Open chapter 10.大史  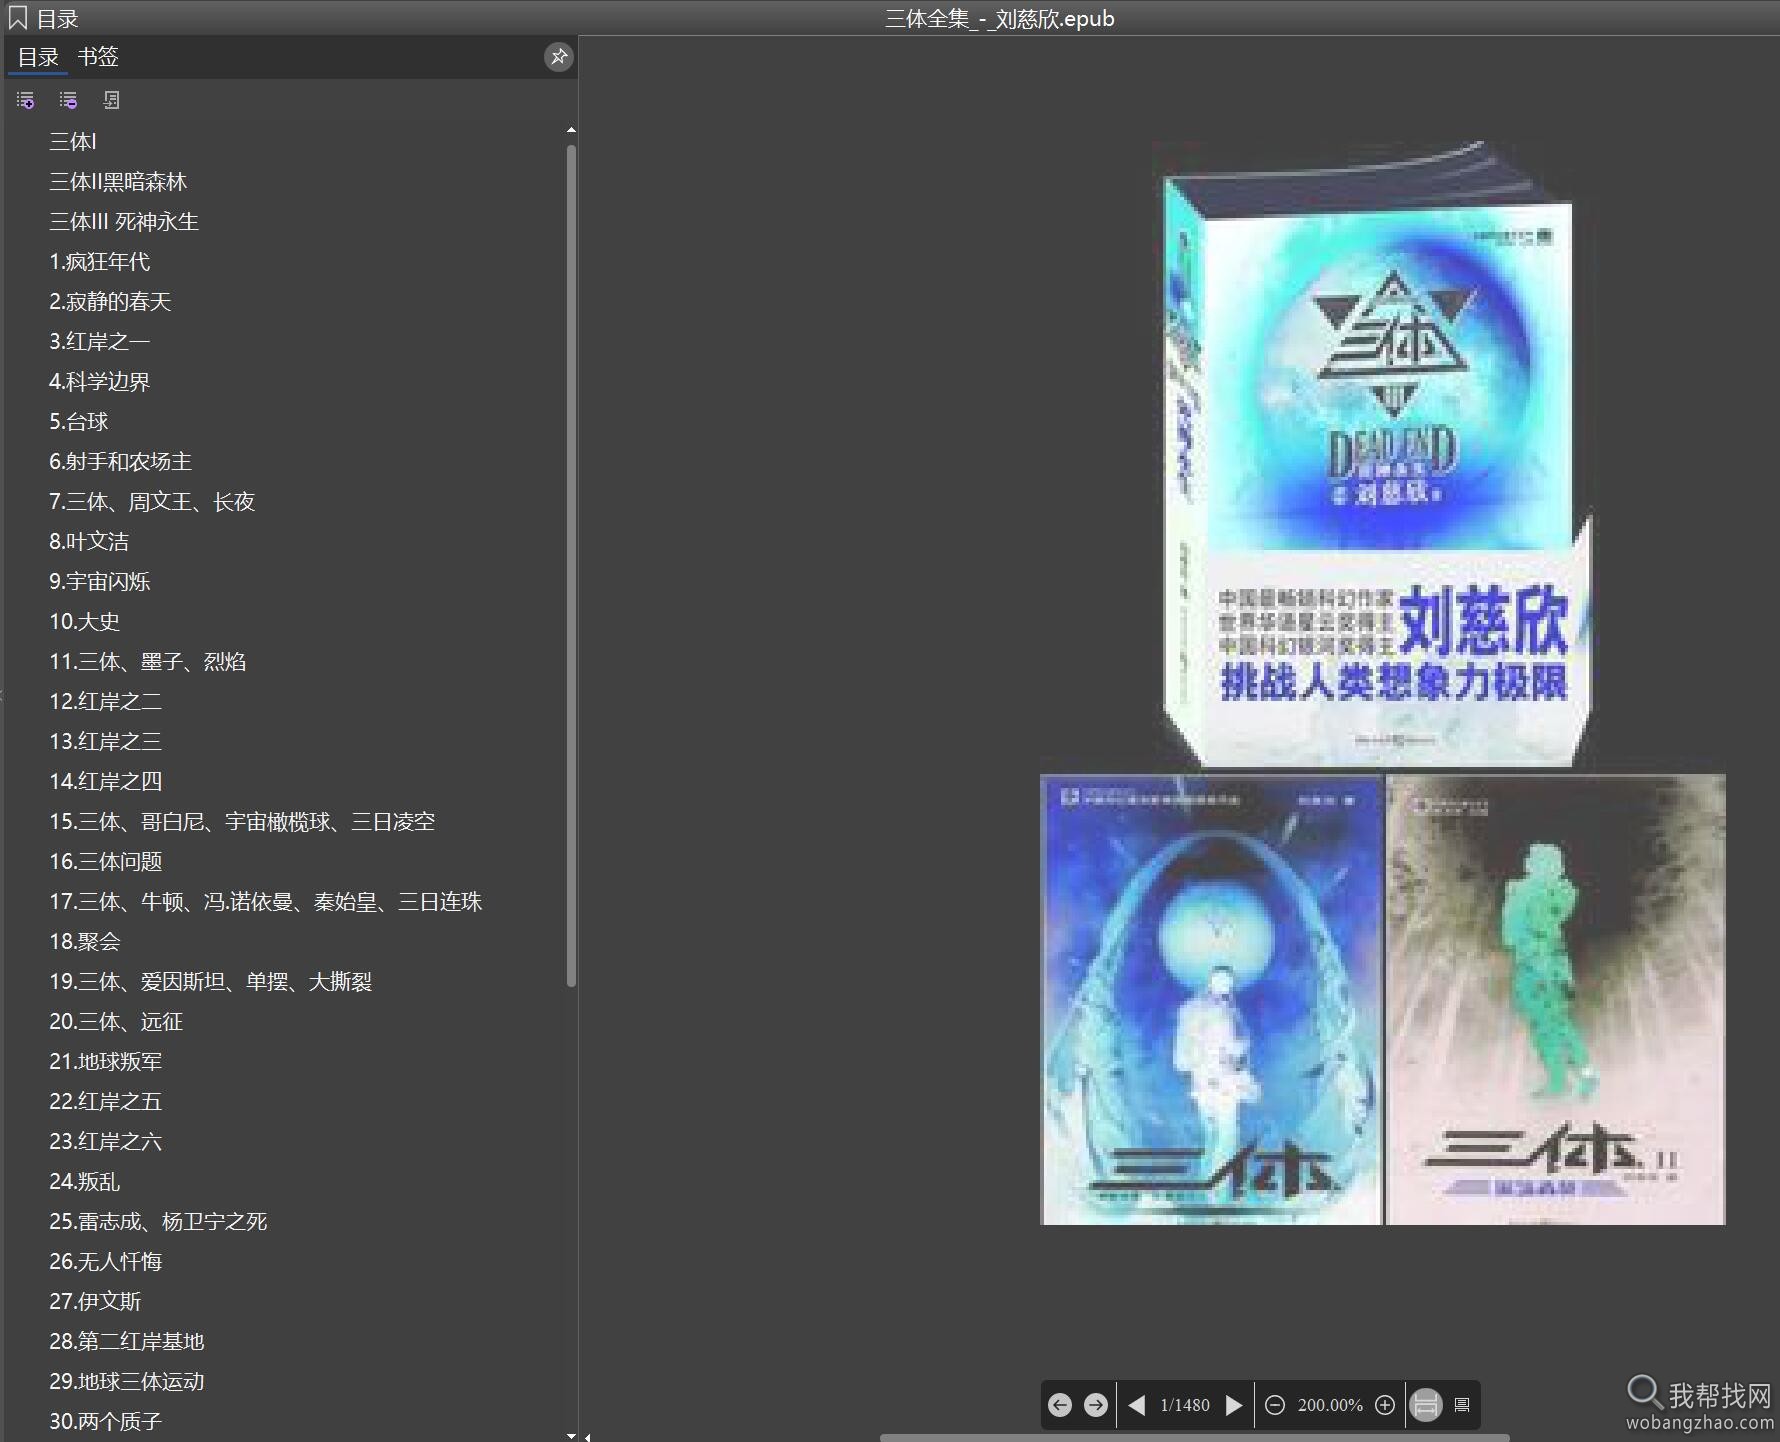click(x=85, y=622)
